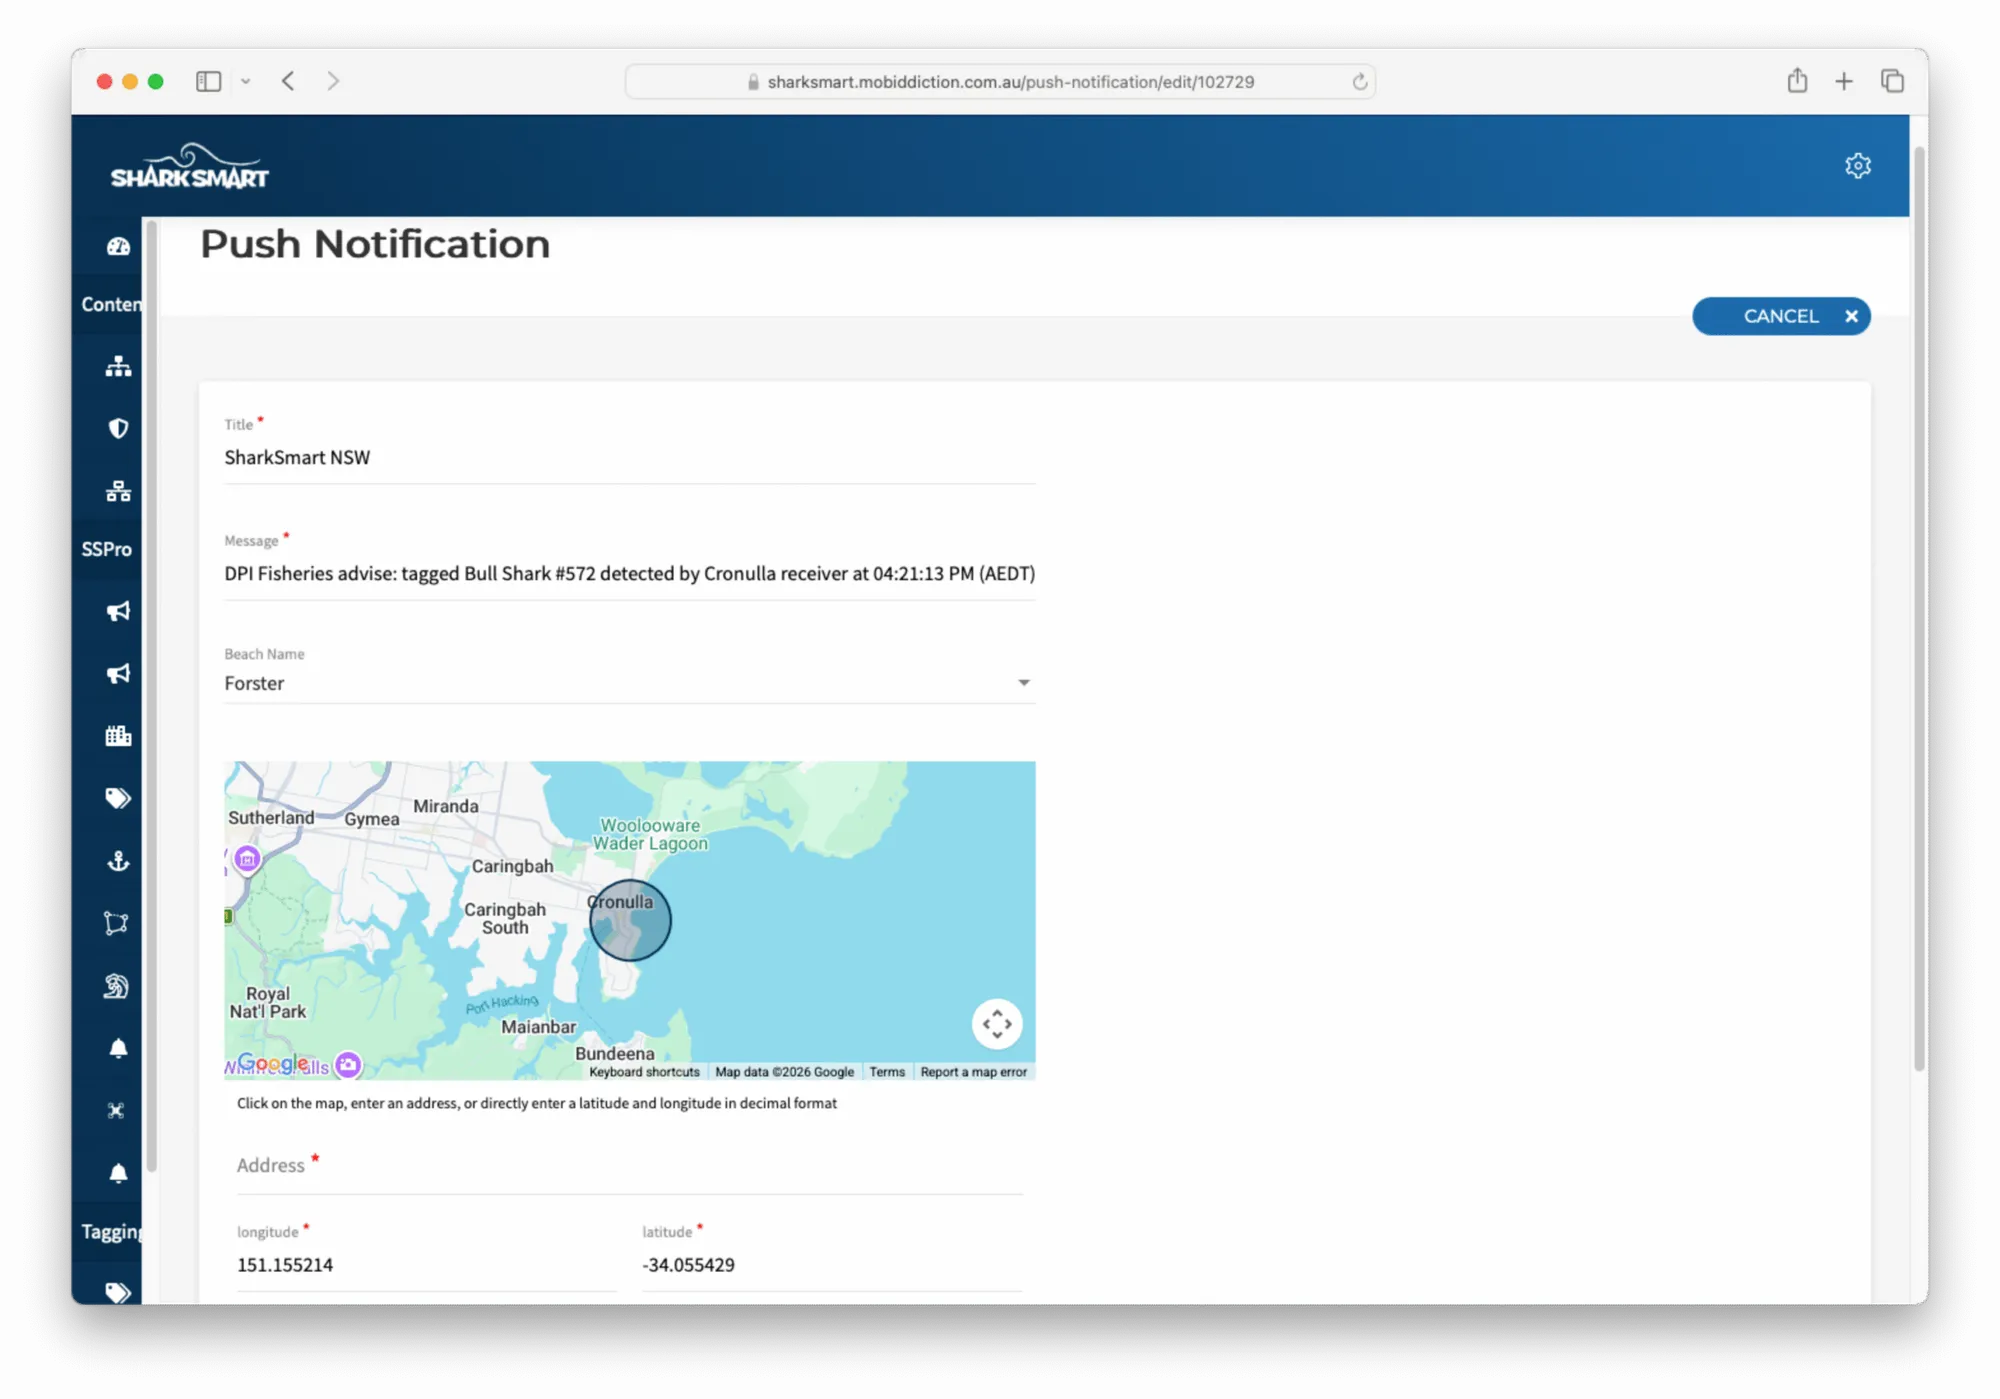Screen dimensions: 2000x1399
Task: Select the anchor icon in the sidebar
Action: coord(118,861)
